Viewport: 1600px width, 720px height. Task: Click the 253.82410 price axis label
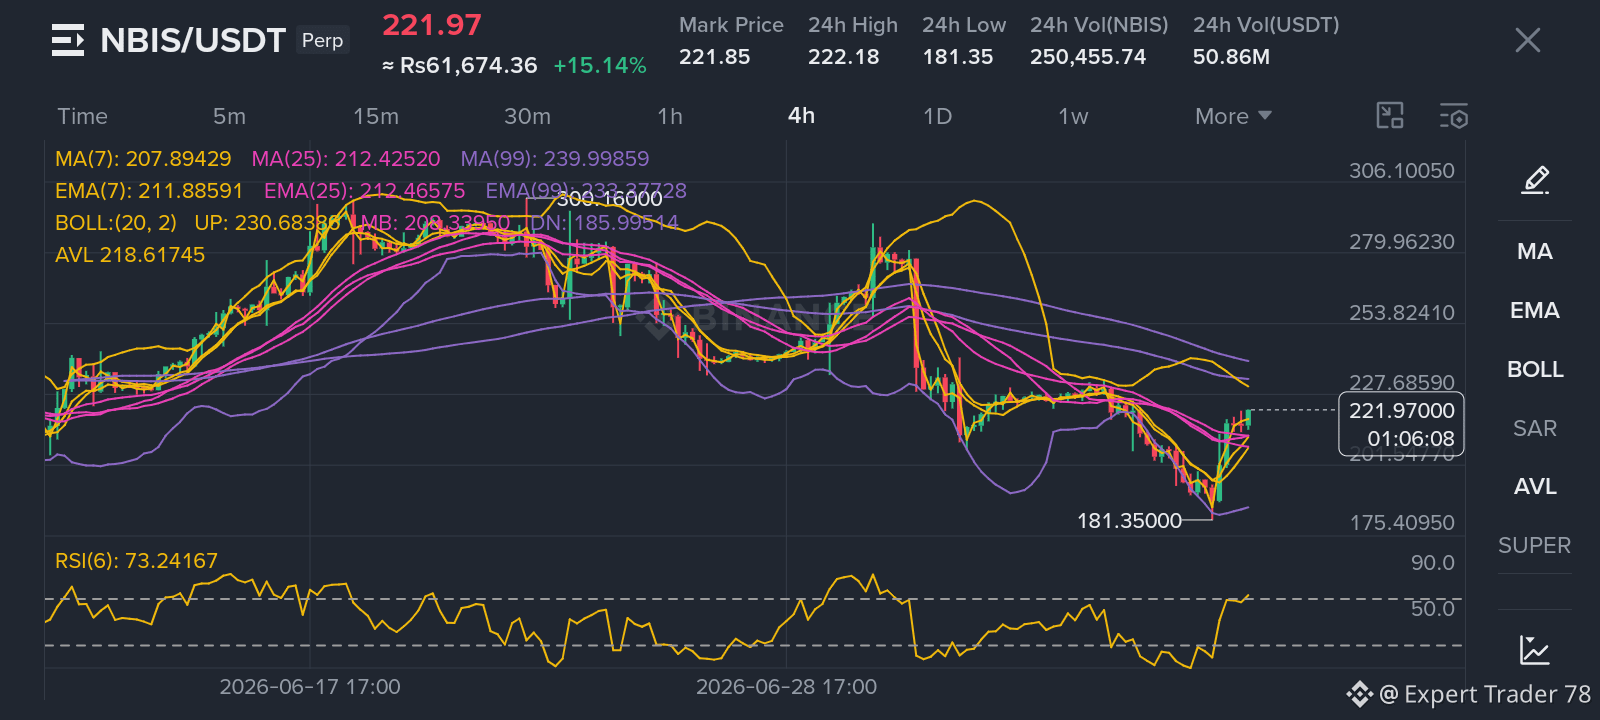click(x=1402, y=313)
